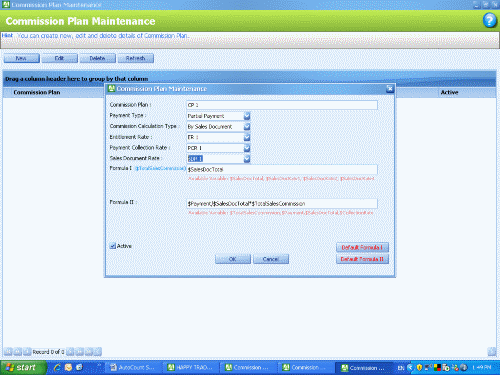Click the blue $TotalSalesCommission label
This screenshot has width=500, height=375.
click(161, 168)
